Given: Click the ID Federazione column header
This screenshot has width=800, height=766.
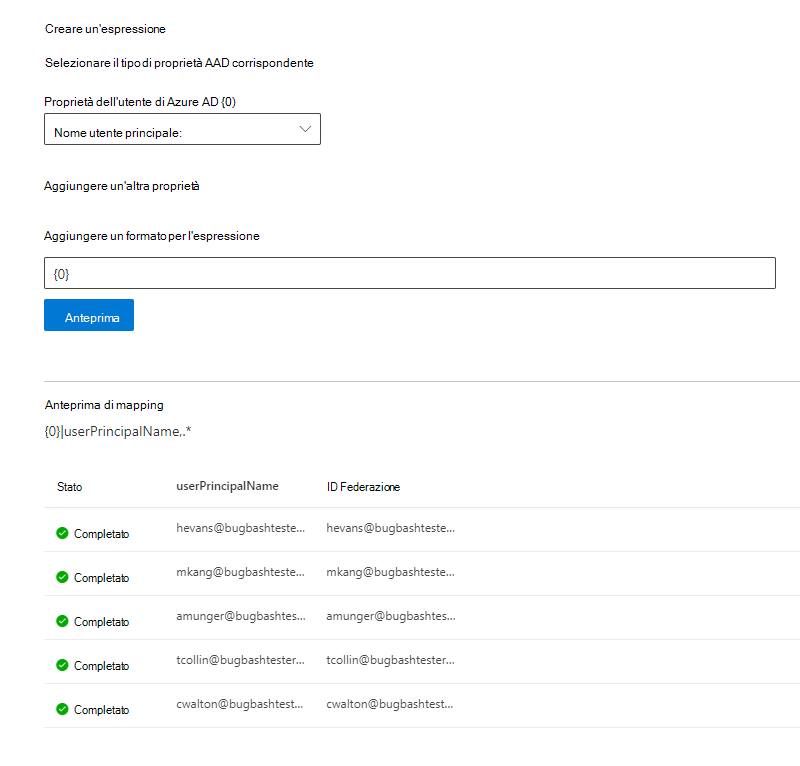Looking at the screenshot, I should pos(363,487).
